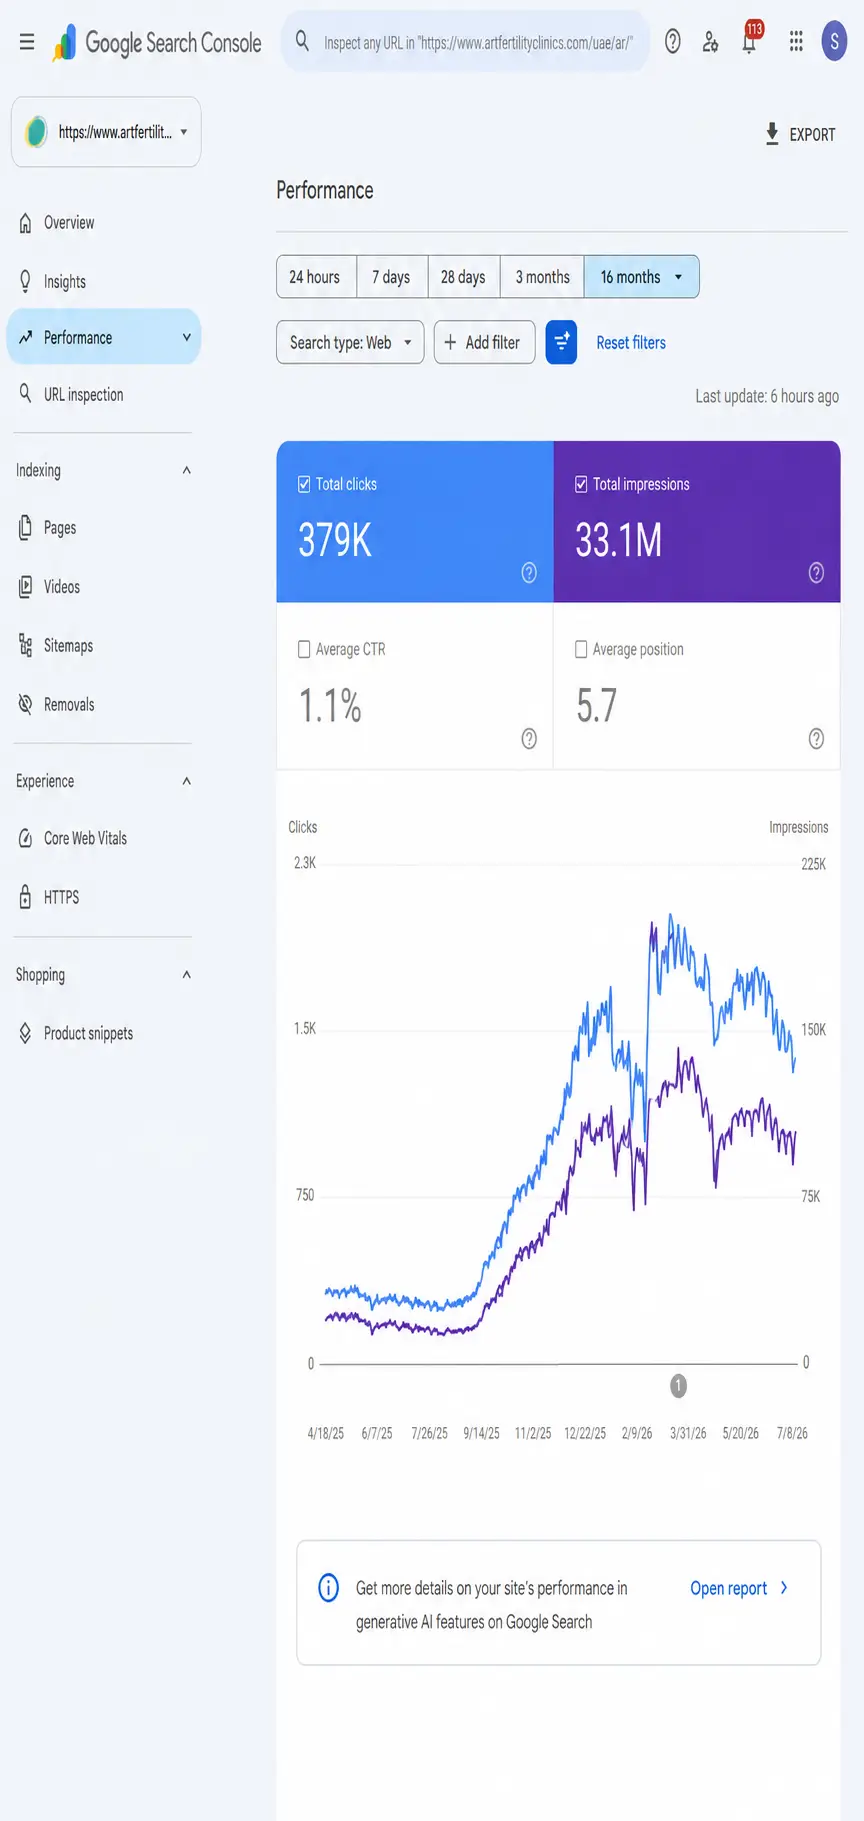864x1821 pixels.
Task: Click Open report link
Action: point(739,1588)
